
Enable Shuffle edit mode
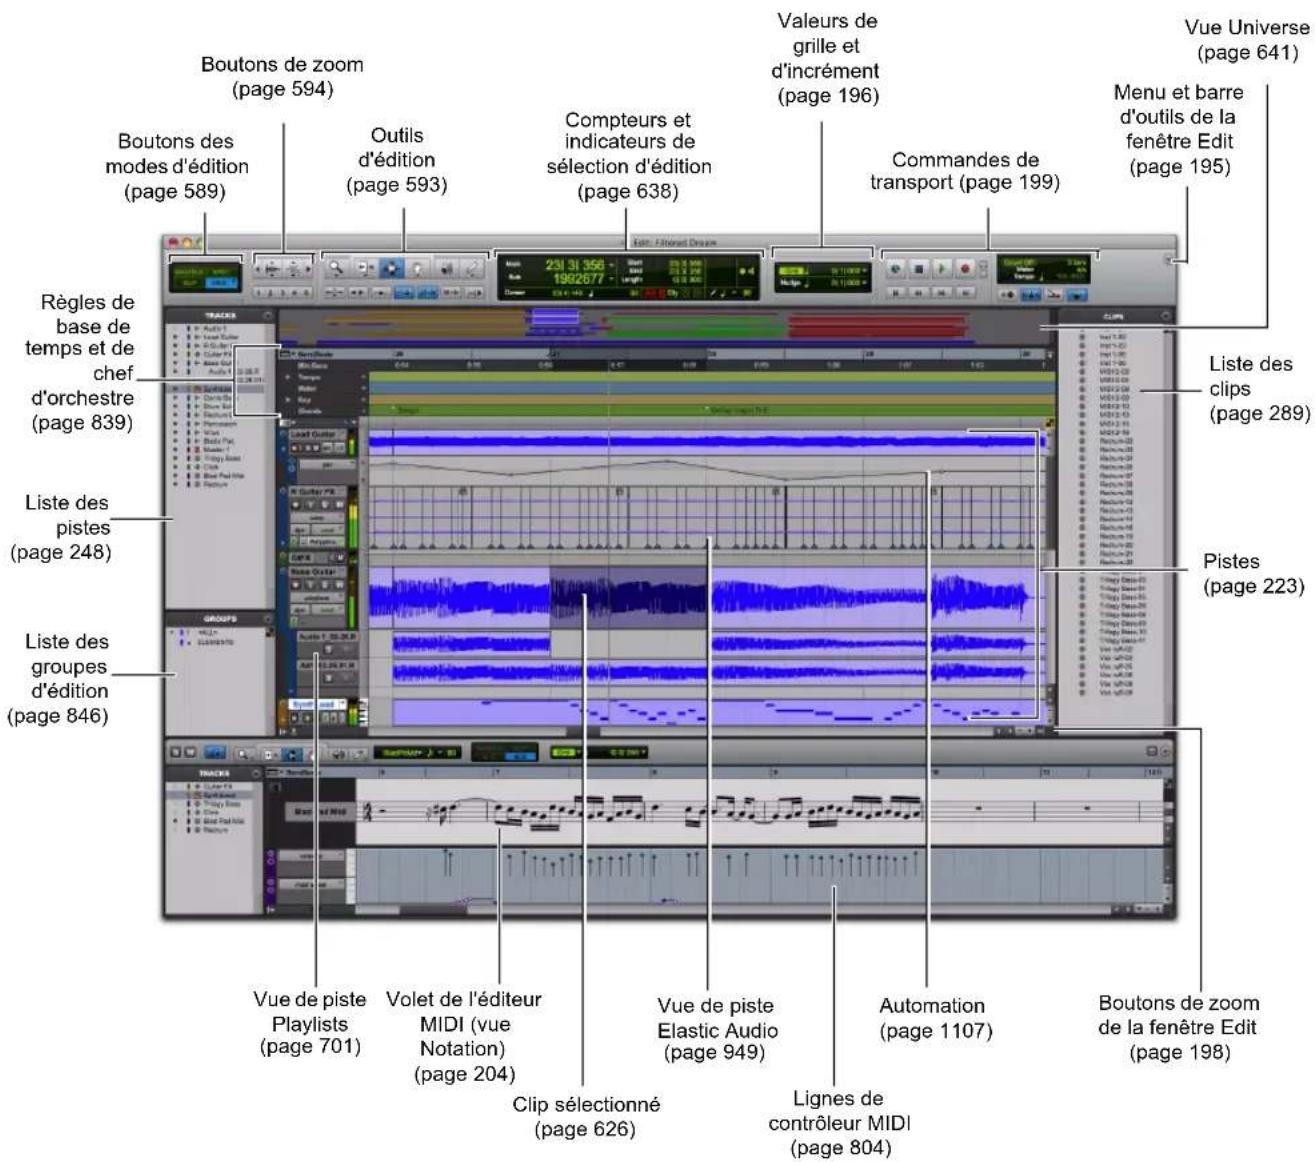click(187, 272)
